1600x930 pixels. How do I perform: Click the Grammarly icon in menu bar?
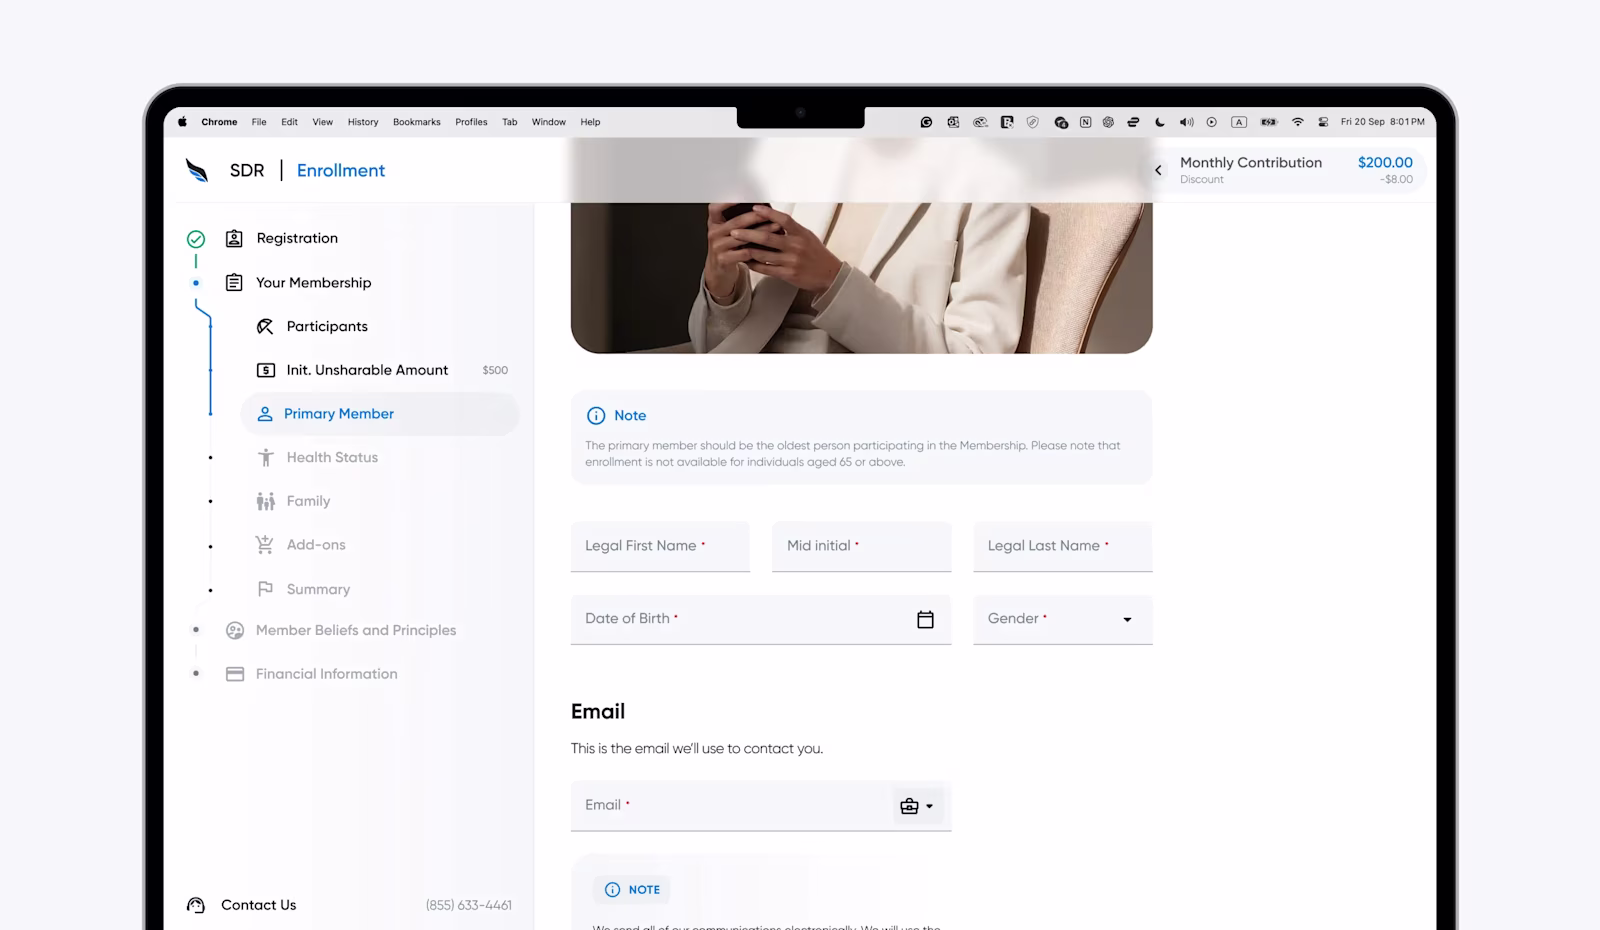click(926, 122)
